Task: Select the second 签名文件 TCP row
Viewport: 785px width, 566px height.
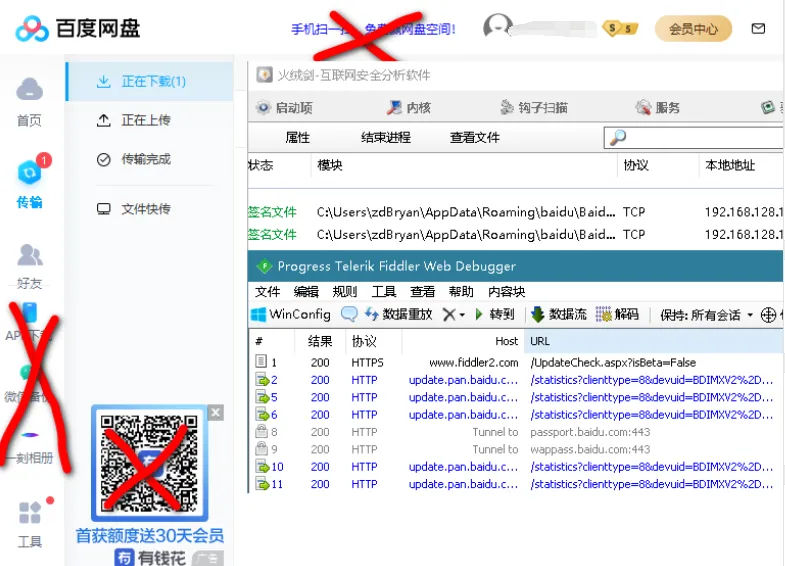Action: [516, 234]
